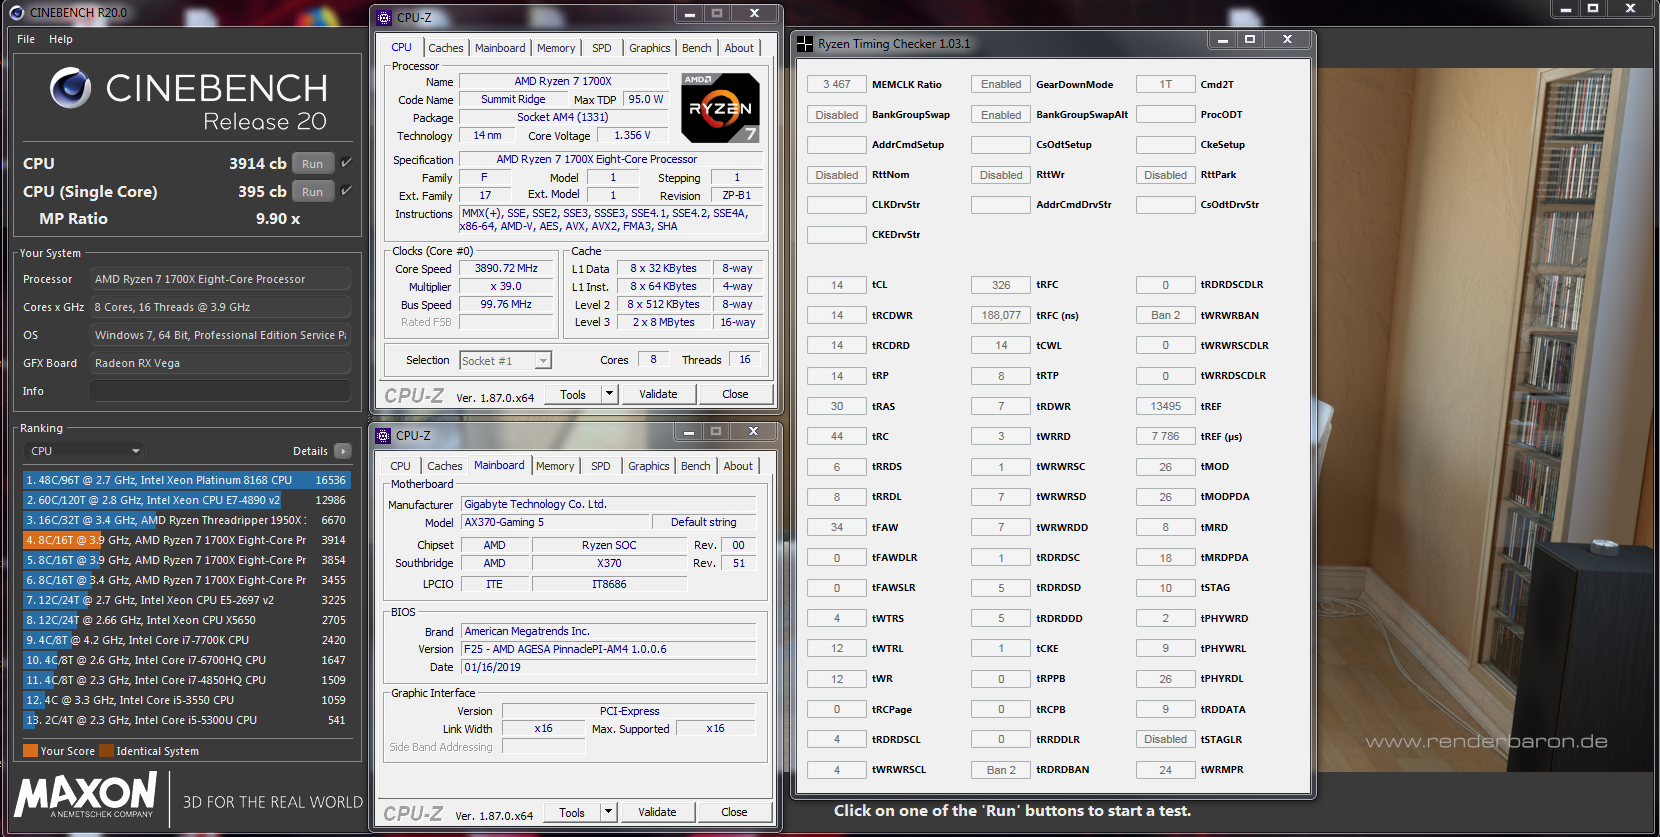Select ranking row Core i5-5300U
Image resolution: width=1660 pixels, height=837 pixels.
click(187, 720)
